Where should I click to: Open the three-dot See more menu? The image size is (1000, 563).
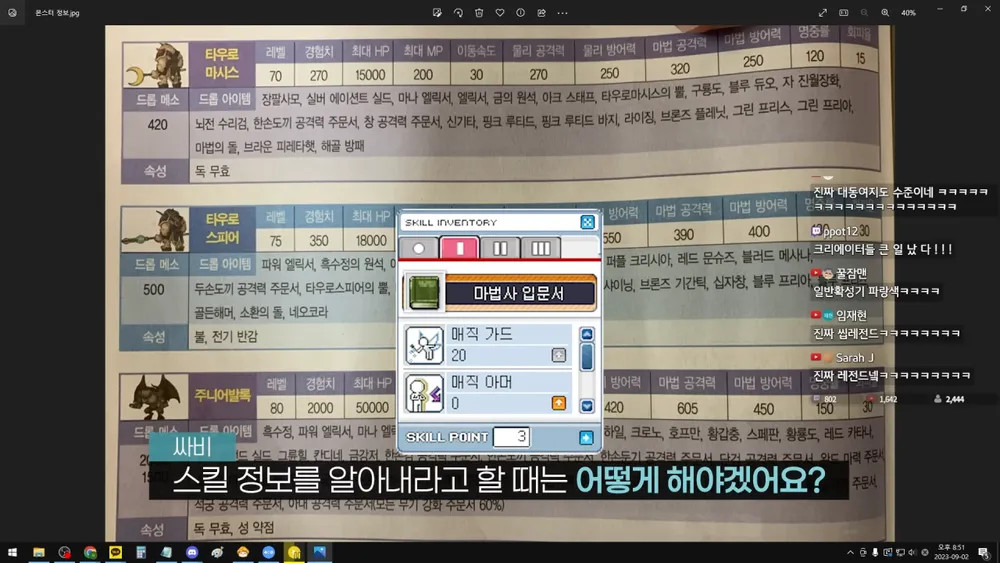pos(562,13)
